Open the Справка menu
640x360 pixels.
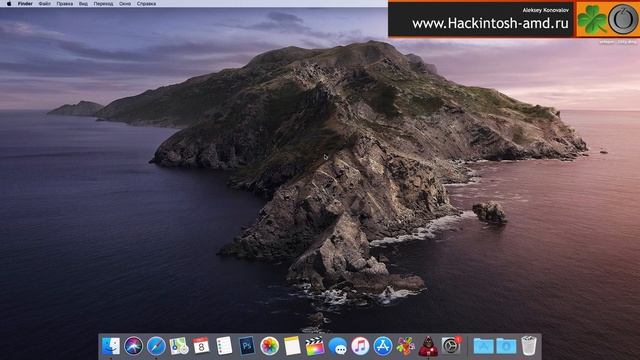[x=146, y=4]
